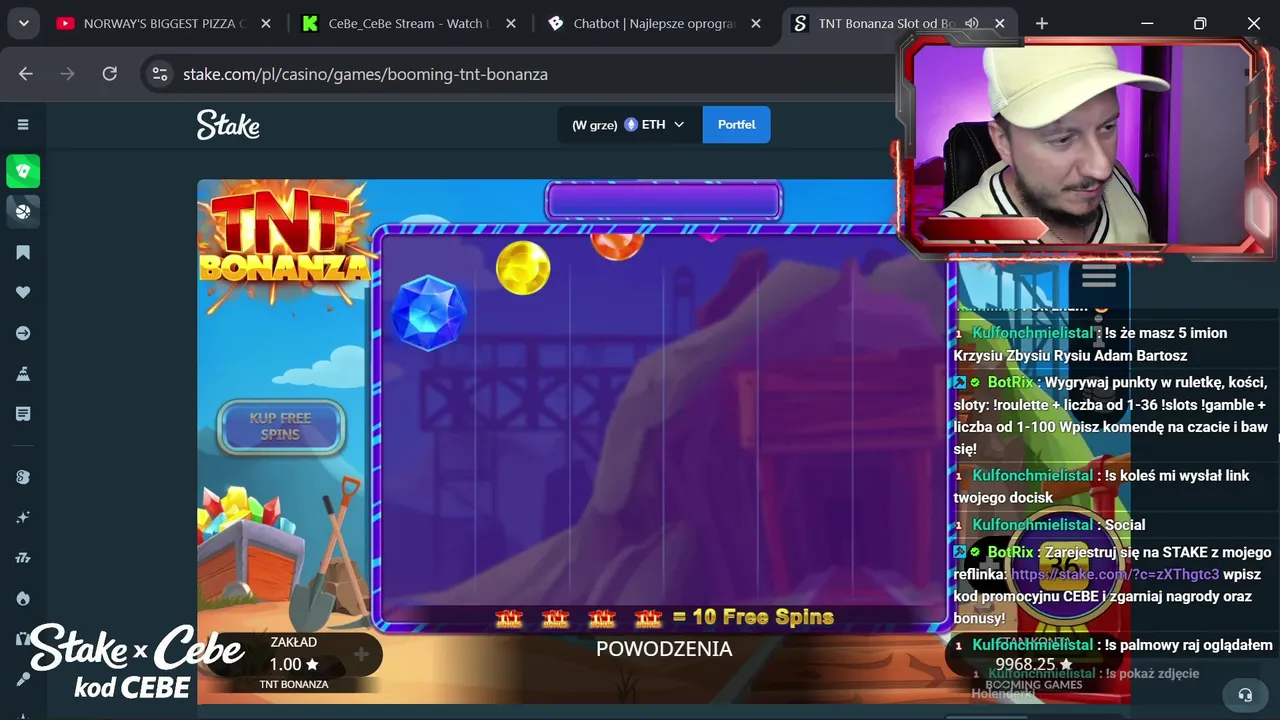Open the Sports basketball icon in sidebar
Screen dimensions: 1280x720
tap(23, 211)
